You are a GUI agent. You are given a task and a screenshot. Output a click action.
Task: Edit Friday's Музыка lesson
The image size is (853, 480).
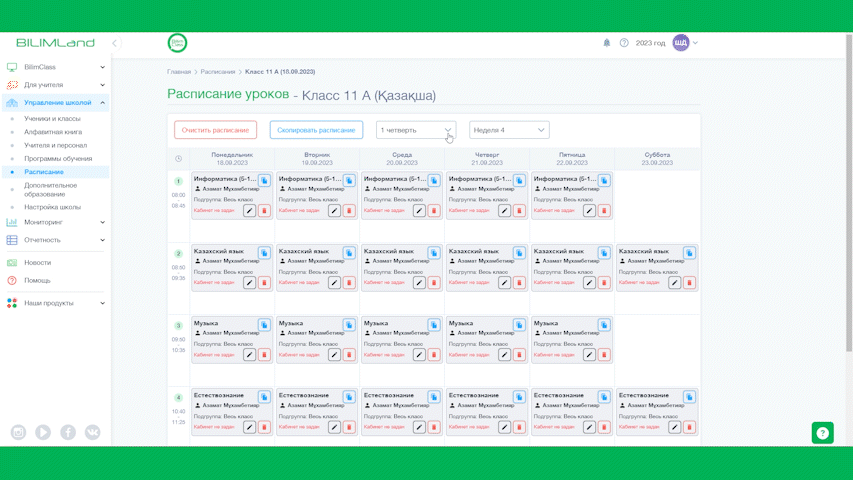(589, 355)
